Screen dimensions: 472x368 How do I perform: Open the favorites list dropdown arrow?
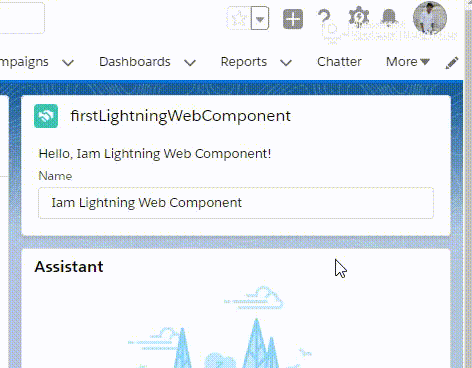[260, 18]
